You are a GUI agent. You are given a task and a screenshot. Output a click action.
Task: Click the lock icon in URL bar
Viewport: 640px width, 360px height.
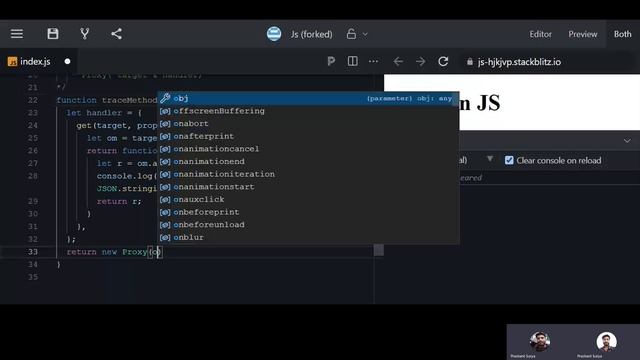pyautogui.click(x=470, y=62)
